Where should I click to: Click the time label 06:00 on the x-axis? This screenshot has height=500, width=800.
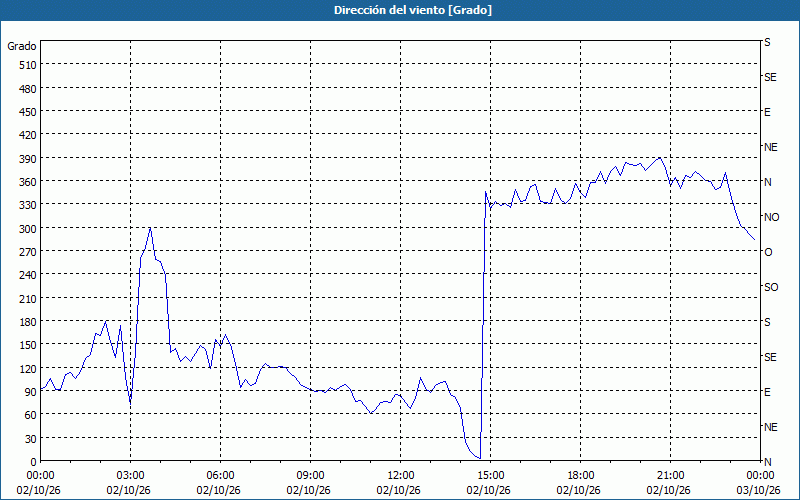point(220,476)
